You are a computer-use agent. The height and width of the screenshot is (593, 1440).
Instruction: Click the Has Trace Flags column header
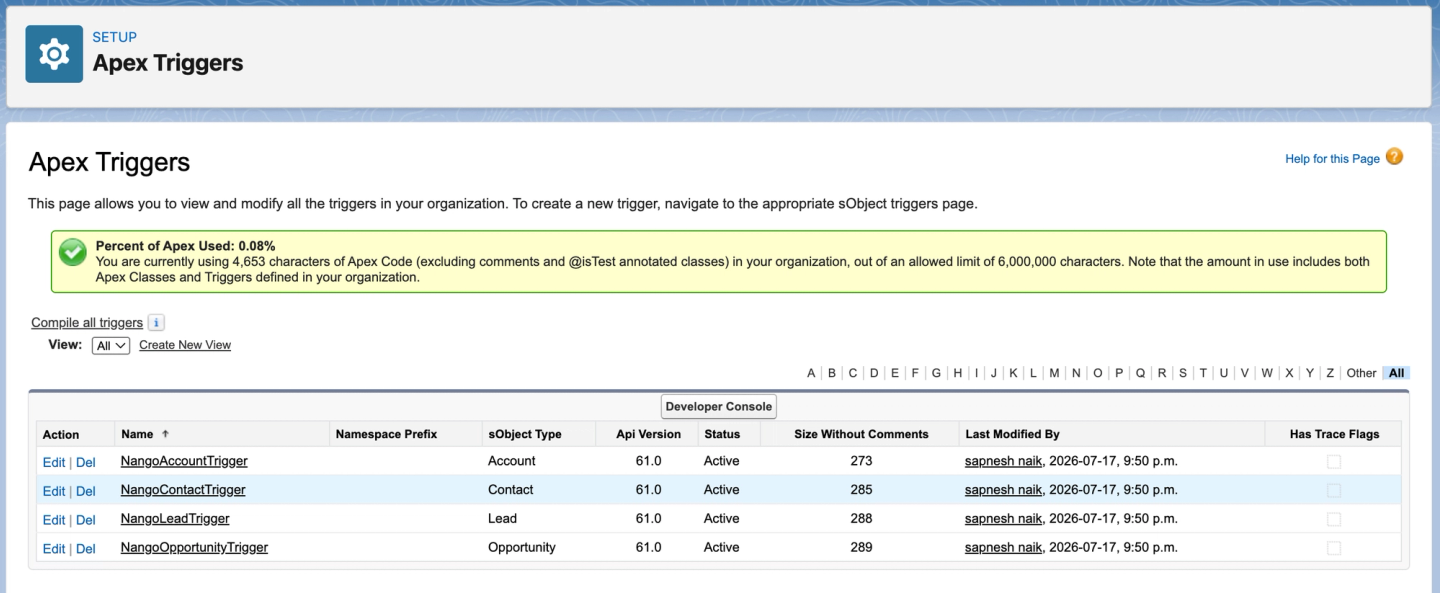coord(1334,434)
